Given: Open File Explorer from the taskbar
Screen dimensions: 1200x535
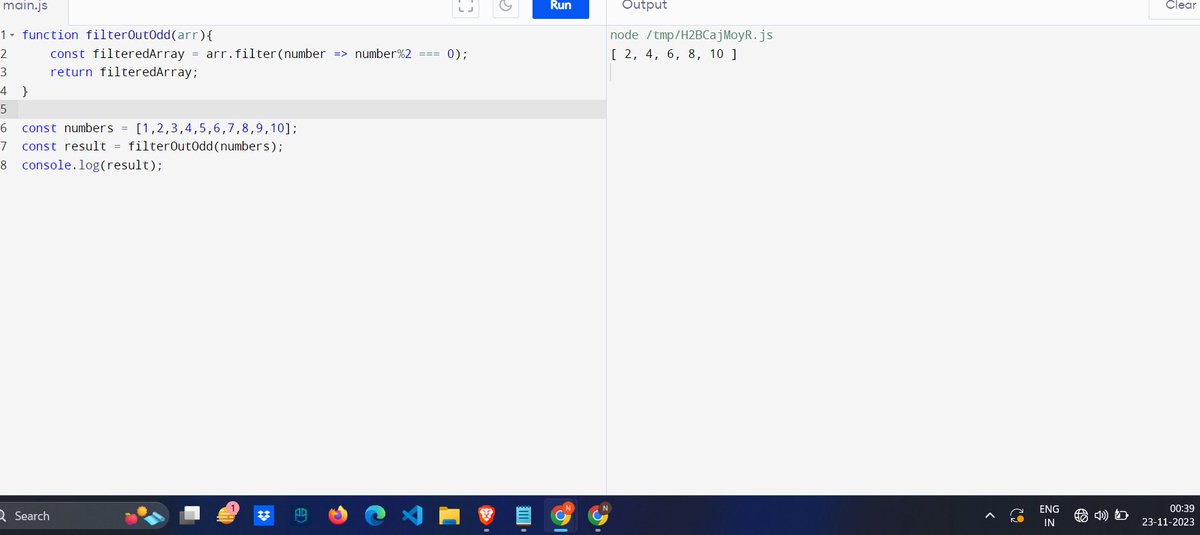Looking at the screenshot, I should pos(448,516).
